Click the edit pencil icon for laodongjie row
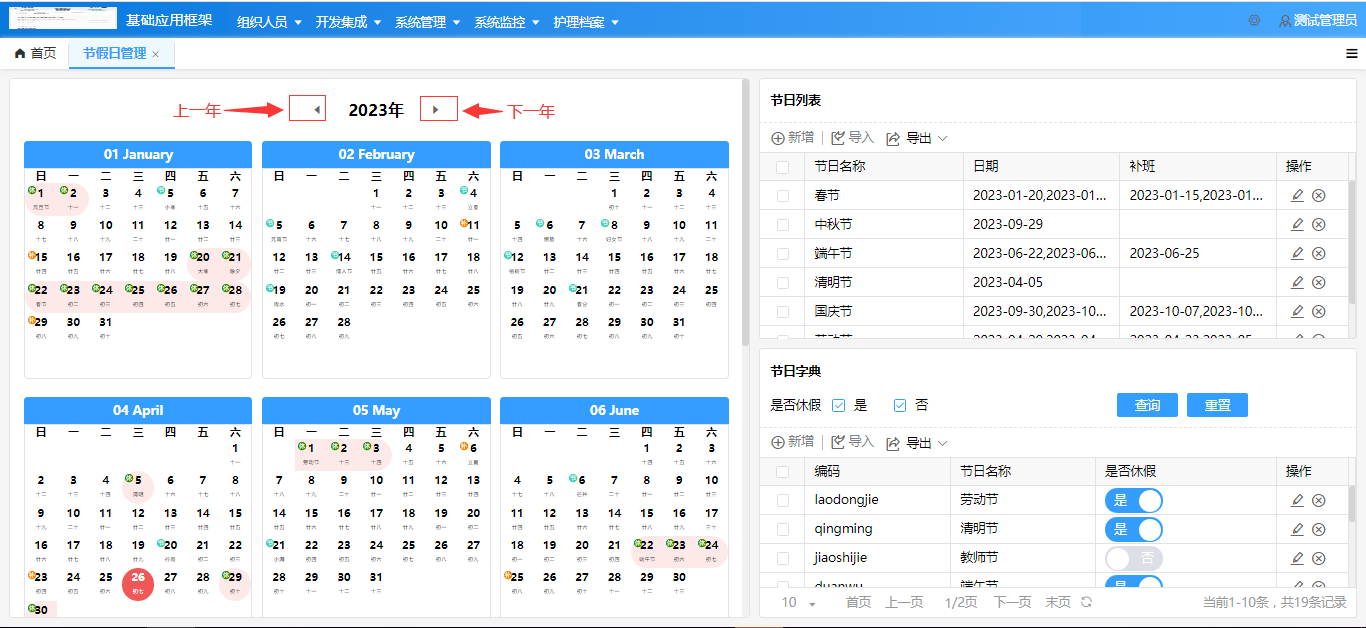1366x628 pixels. [1297, 499]
